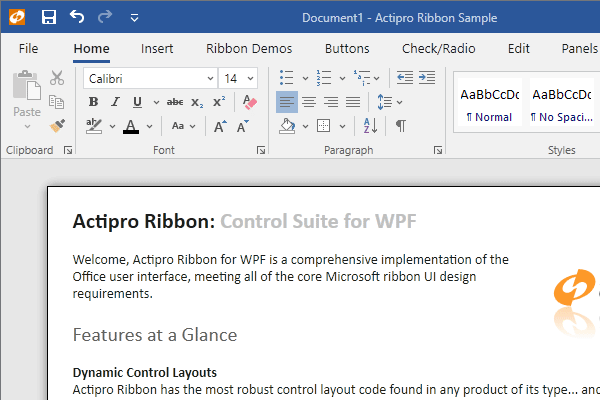This screenshot has width=600, height=400.
Task: Open the Buttons tab
Action: (347, 49)
